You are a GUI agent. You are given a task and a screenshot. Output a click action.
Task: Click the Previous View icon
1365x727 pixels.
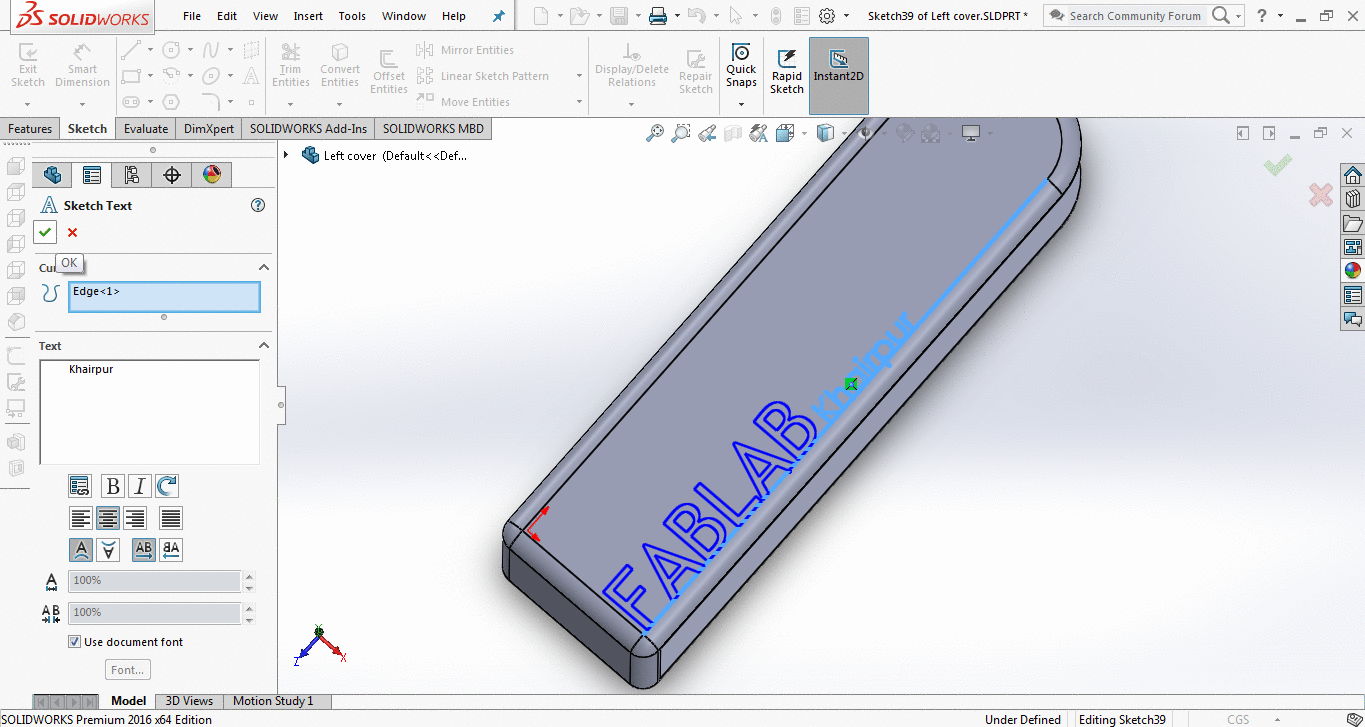707,133
